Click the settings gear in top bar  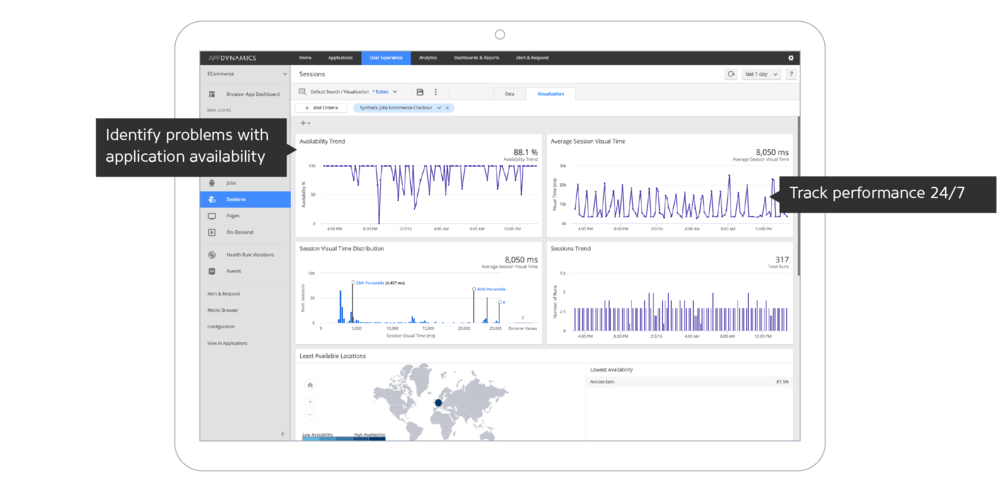click(x=790, y=58)
